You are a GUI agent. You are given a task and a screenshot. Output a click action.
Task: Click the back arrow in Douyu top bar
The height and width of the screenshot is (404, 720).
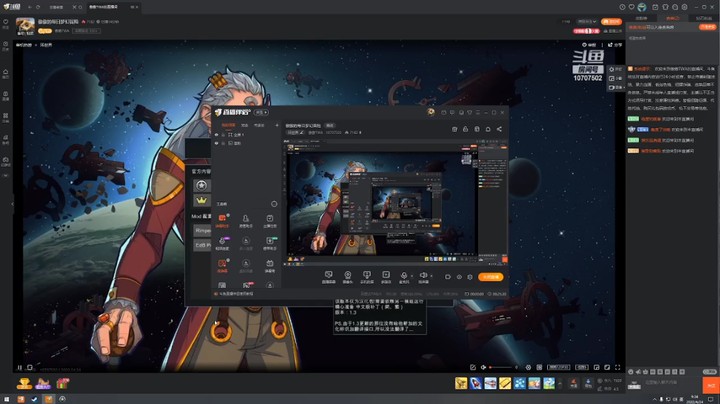30,7
